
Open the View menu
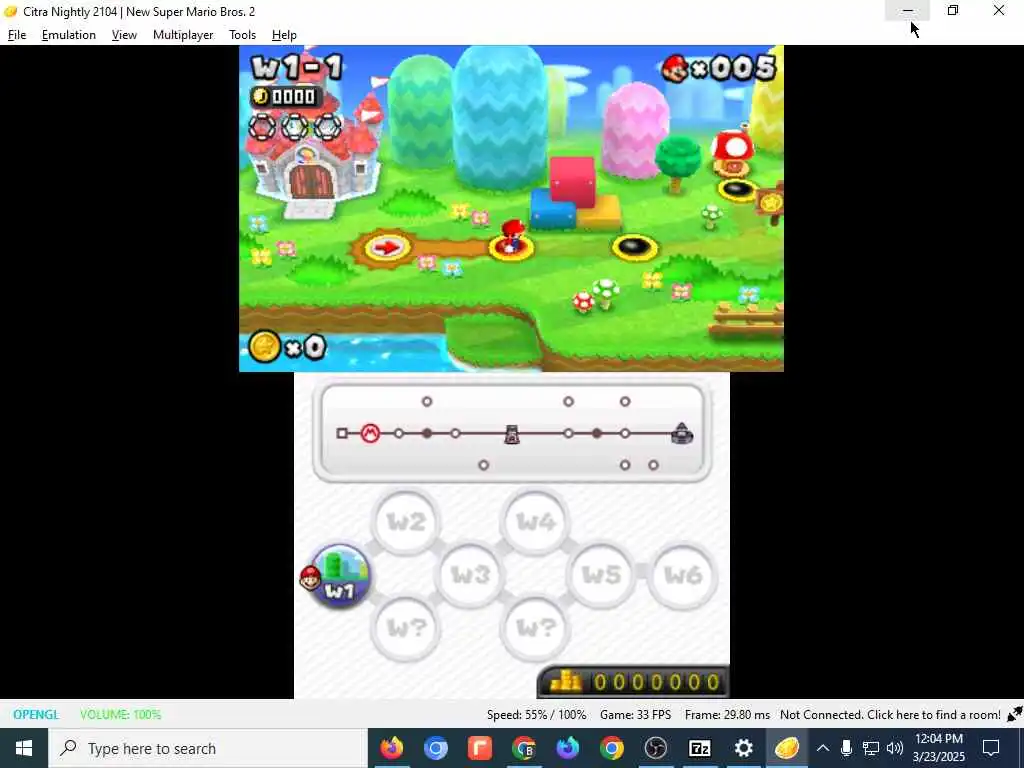[124, 35]
